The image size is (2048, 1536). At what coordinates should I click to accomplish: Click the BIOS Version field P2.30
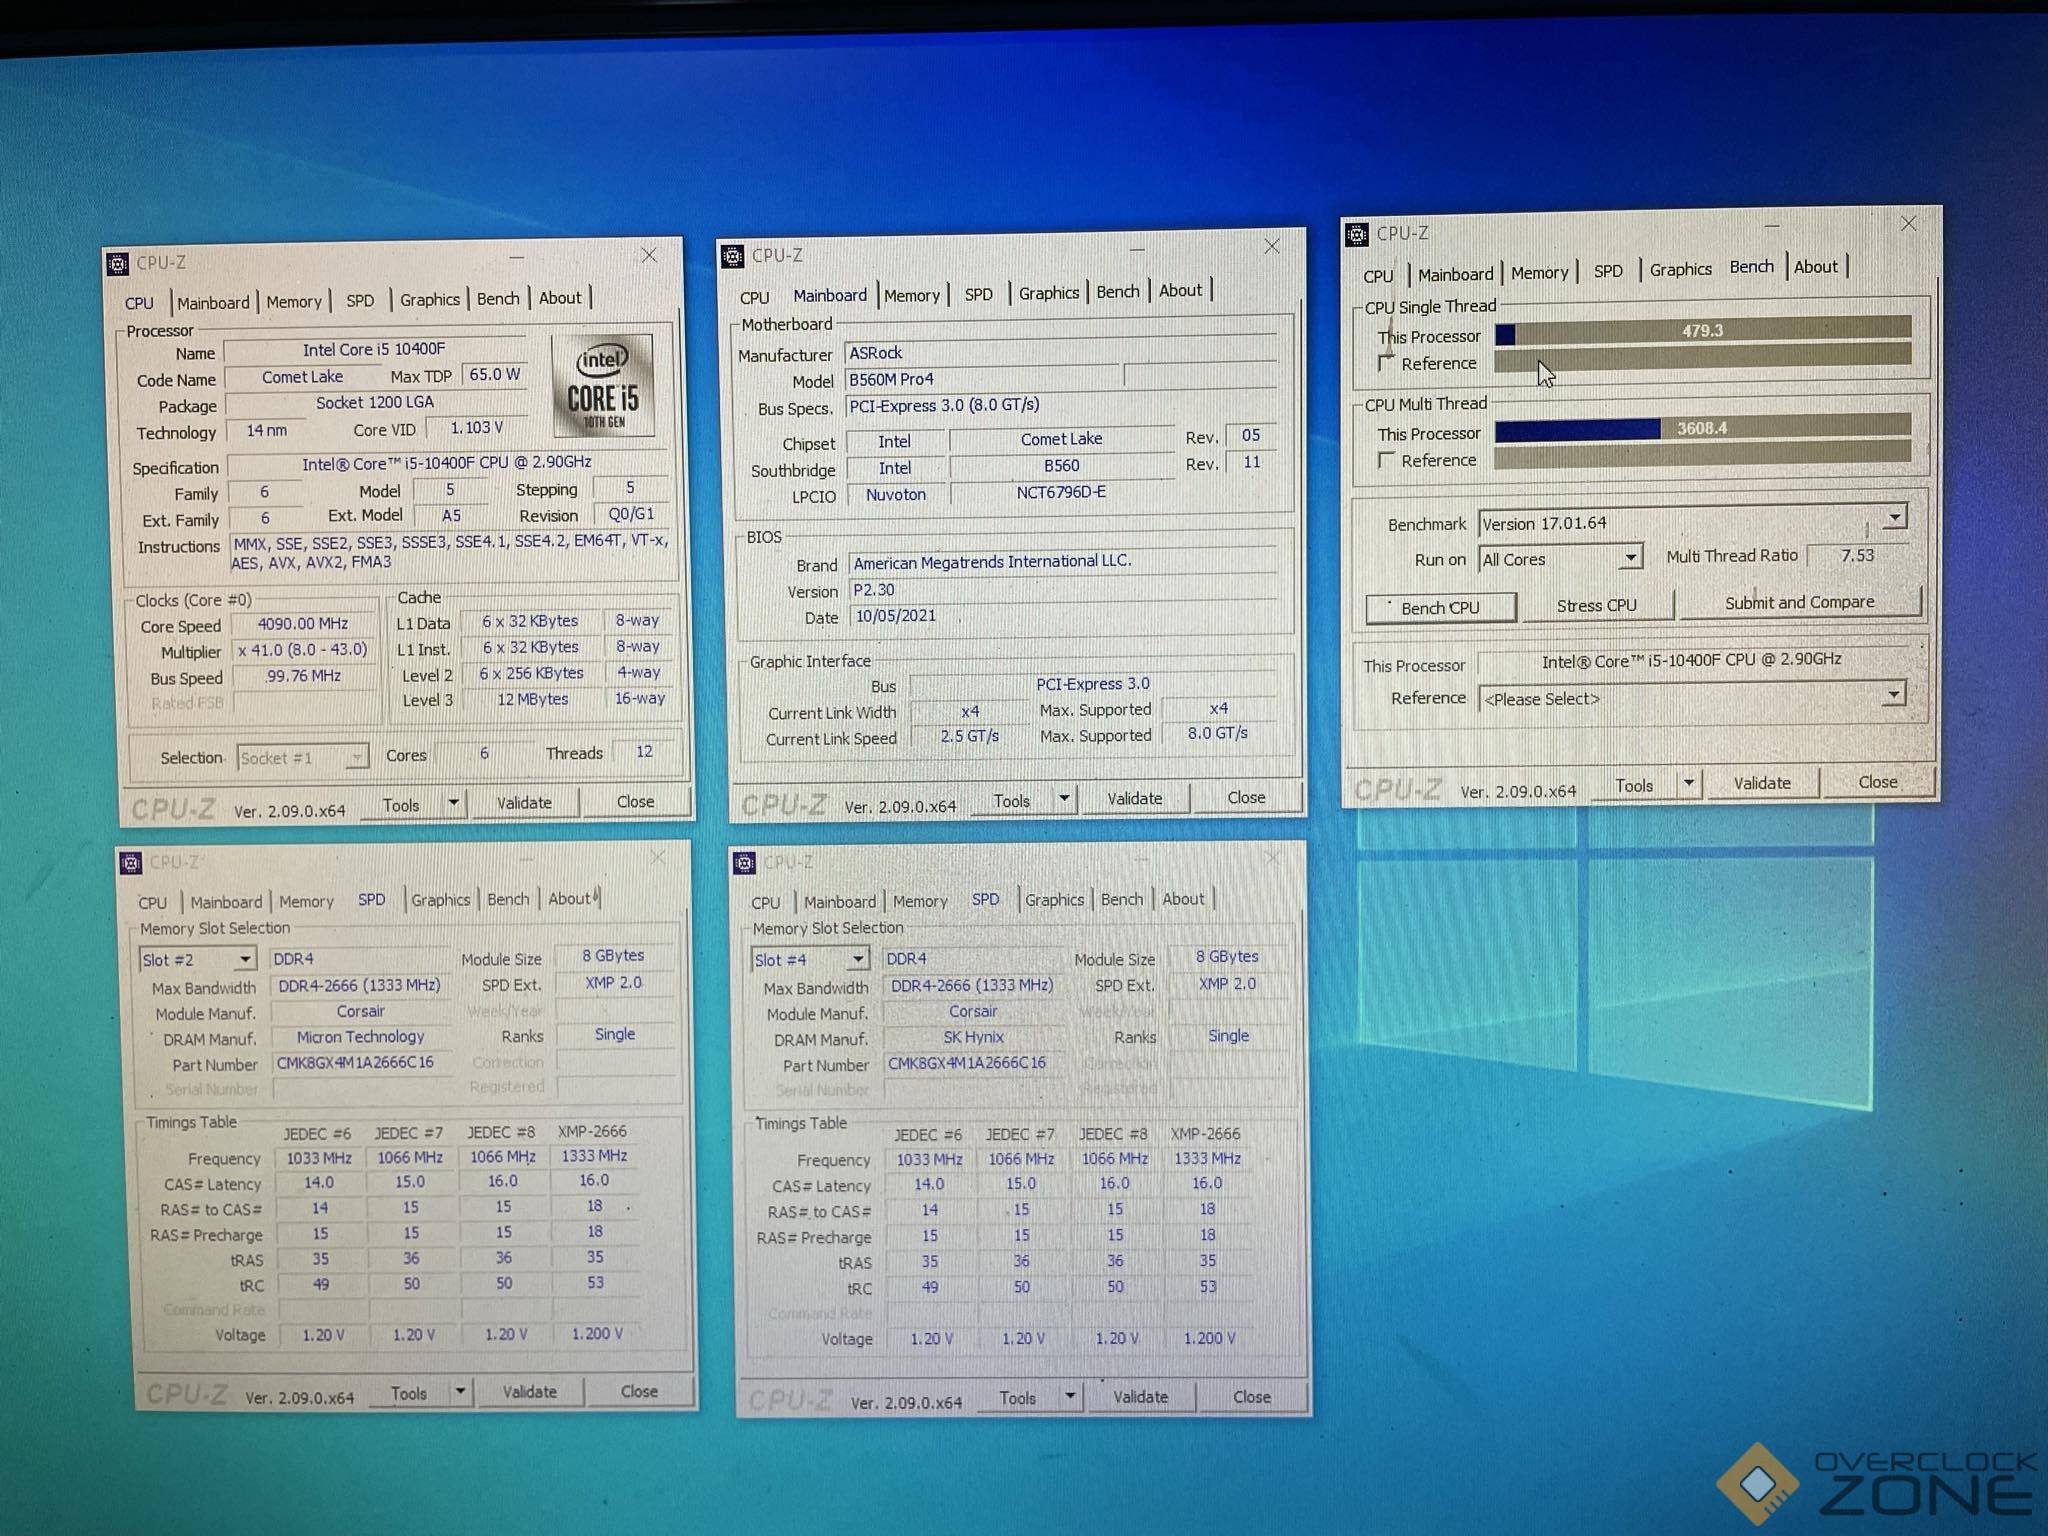pyautogui.click(x=1063, y=590)
